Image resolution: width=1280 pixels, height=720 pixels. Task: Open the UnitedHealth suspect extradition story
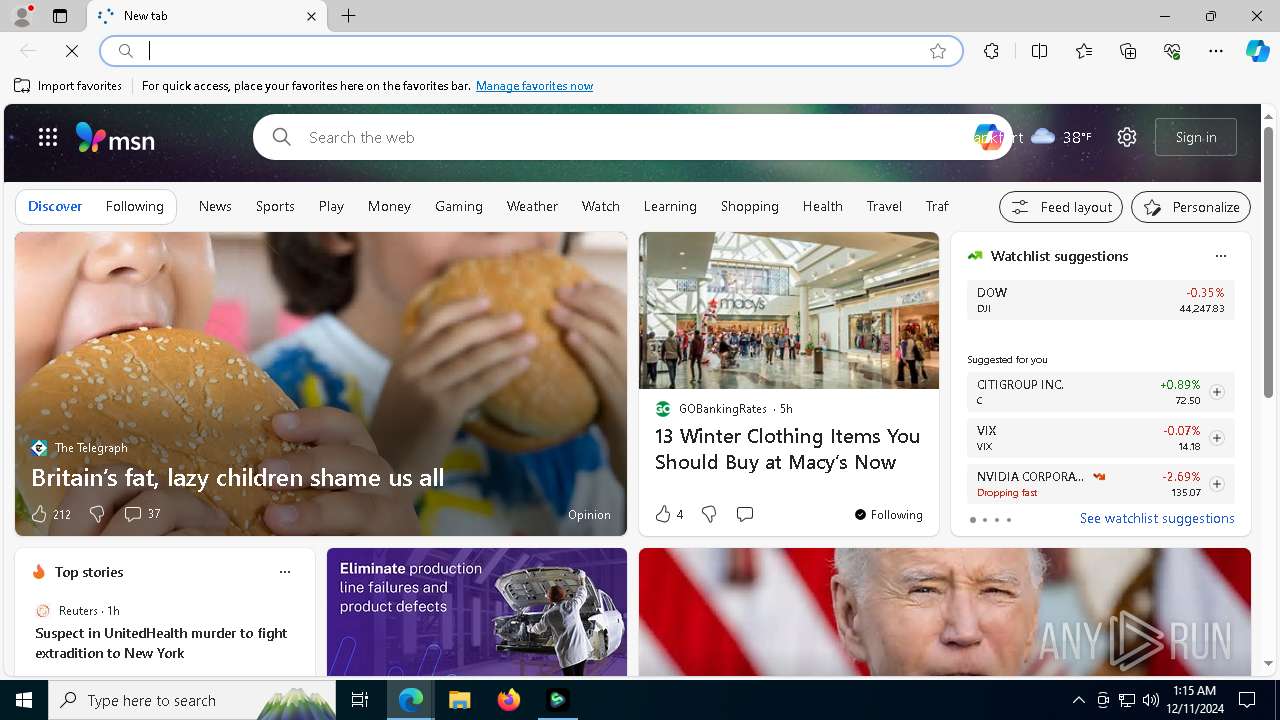point(161,643)
